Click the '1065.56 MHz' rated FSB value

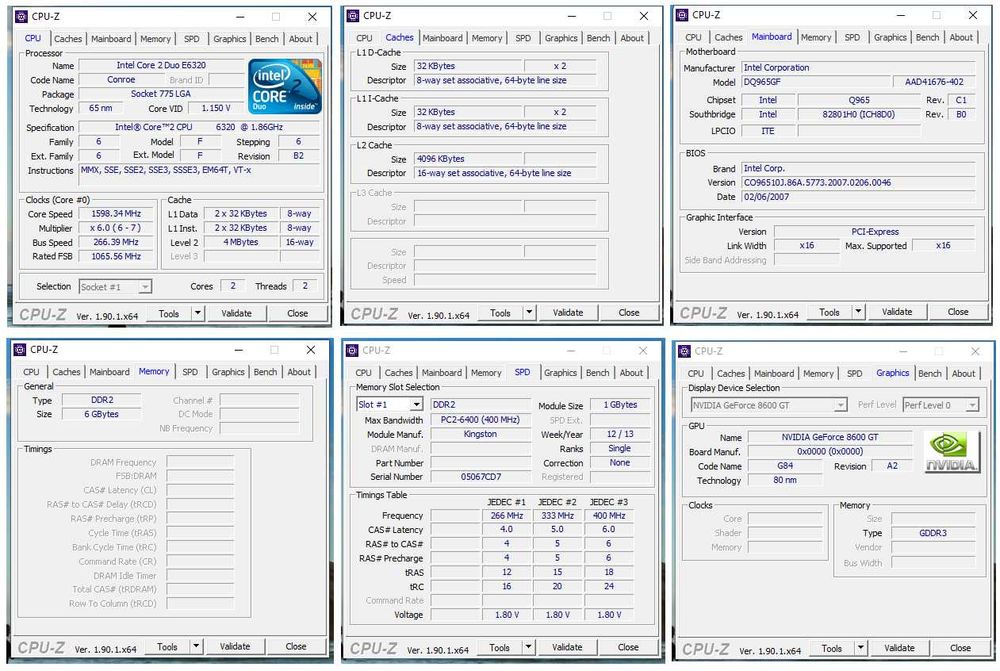point(116,256)
